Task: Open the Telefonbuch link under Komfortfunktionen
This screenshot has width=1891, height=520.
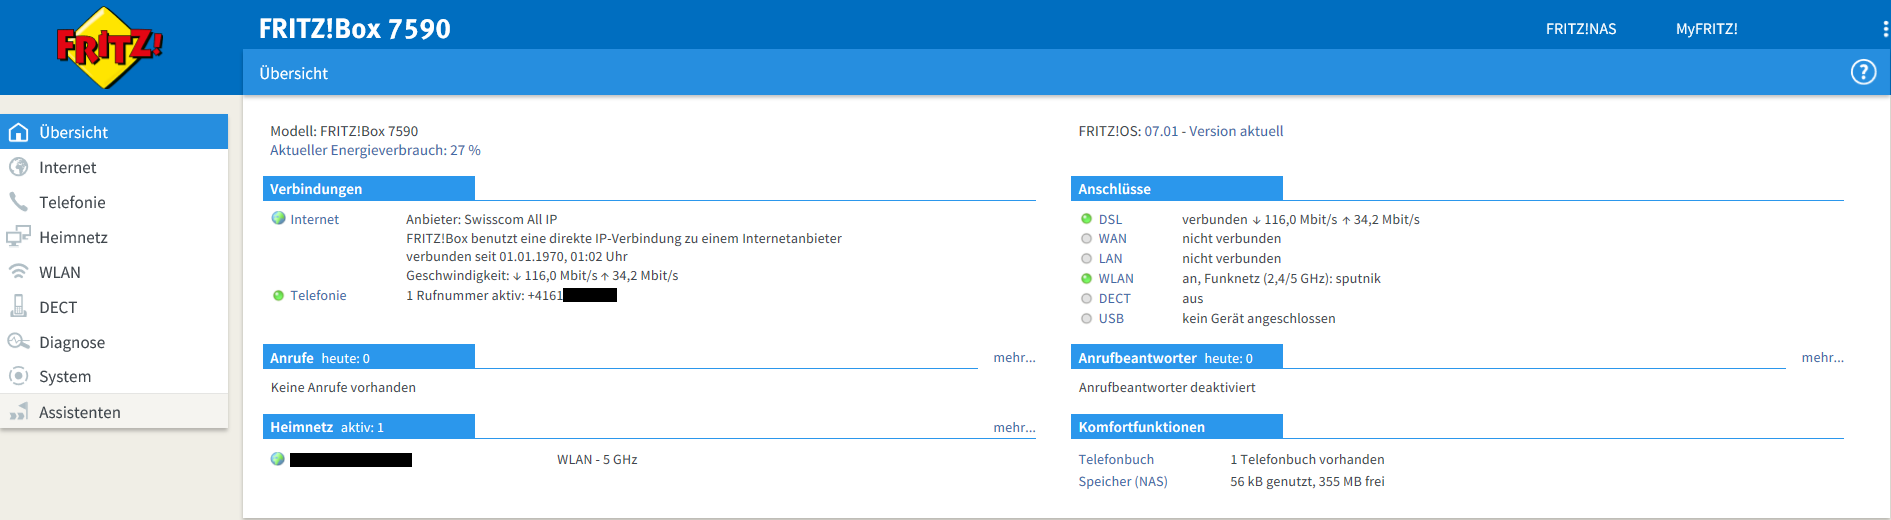Action: click(1116, 459)
